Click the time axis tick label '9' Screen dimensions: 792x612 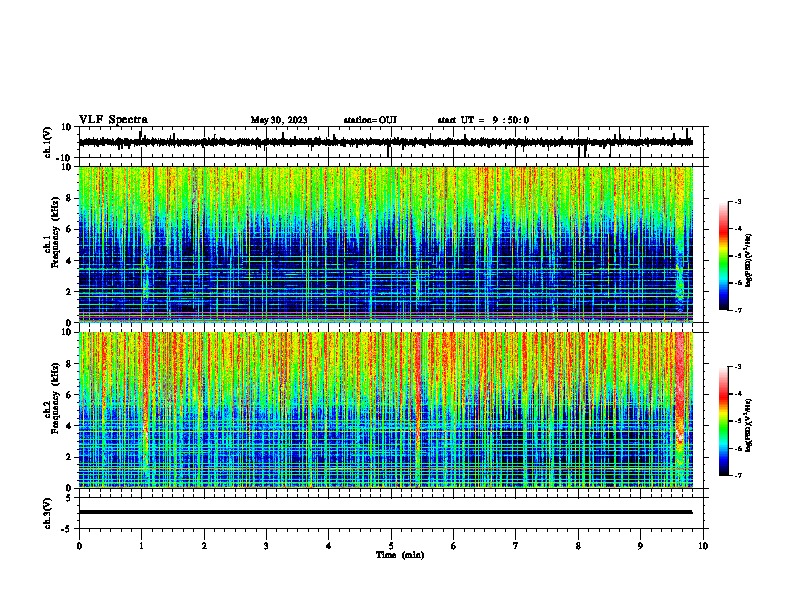coord(640,546)
